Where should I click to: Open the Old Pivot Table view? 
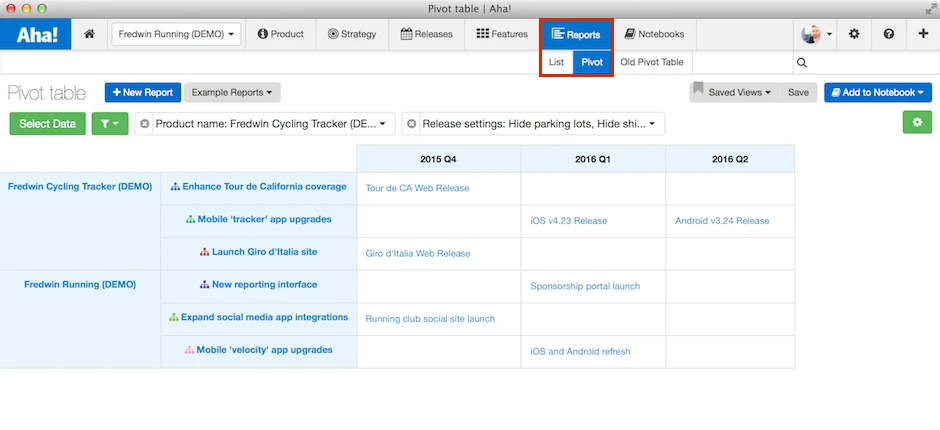(x=652, y=62)
